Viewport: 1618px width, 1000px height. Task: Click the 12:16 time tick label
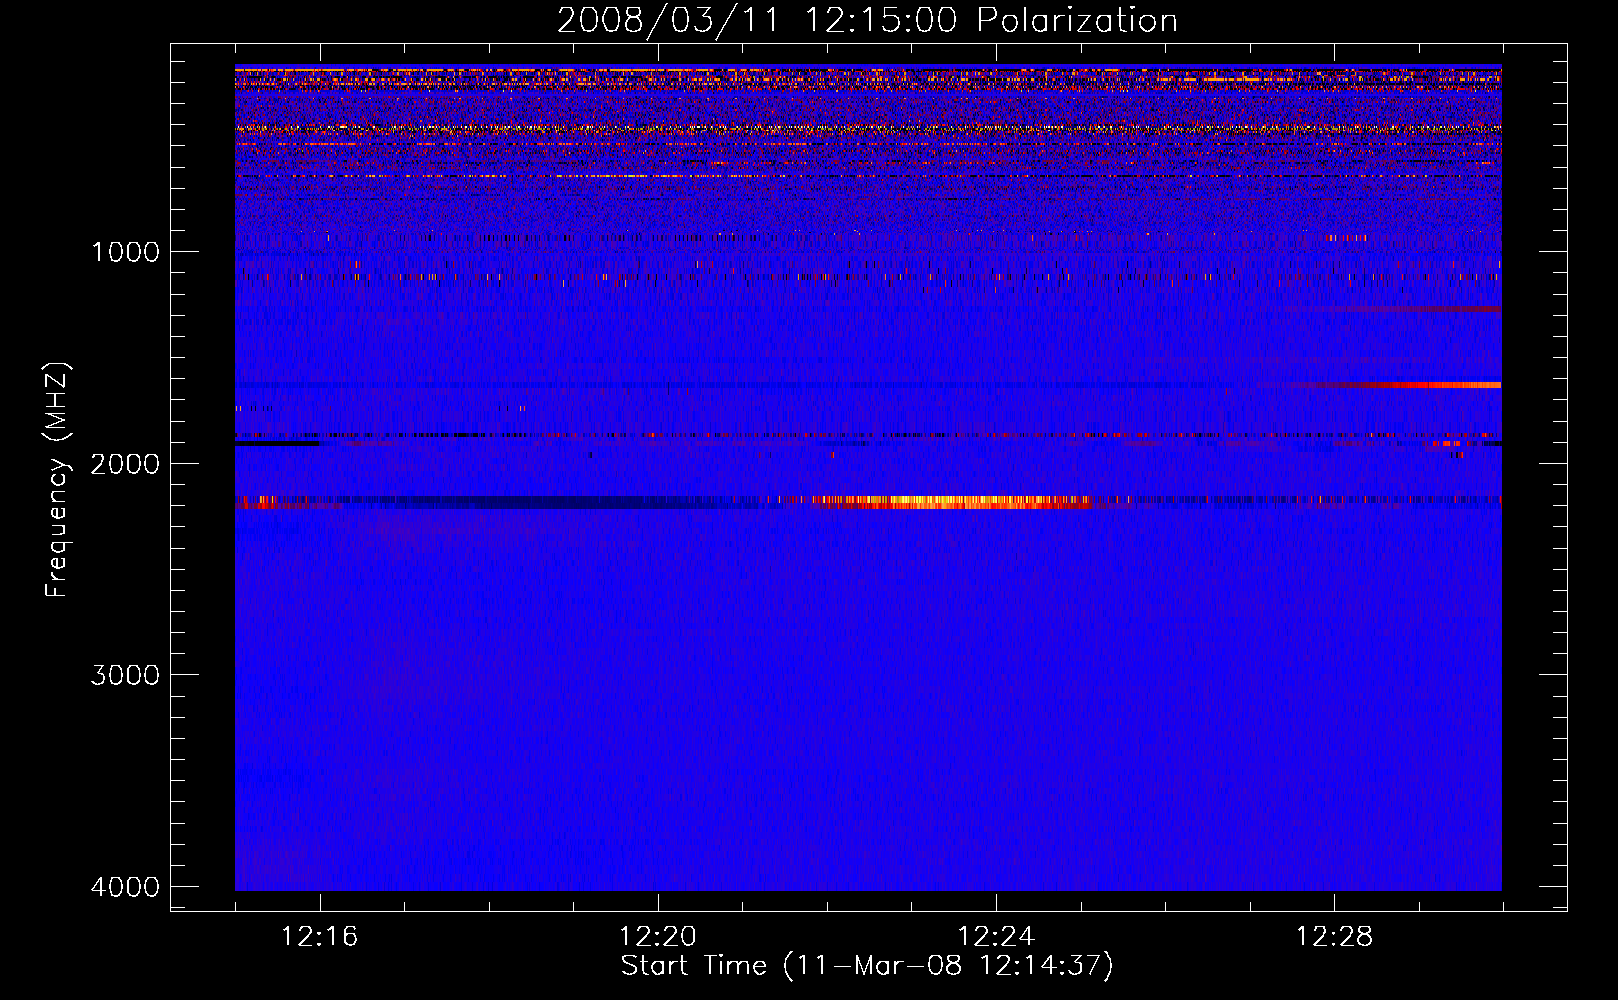coord(320,937)
